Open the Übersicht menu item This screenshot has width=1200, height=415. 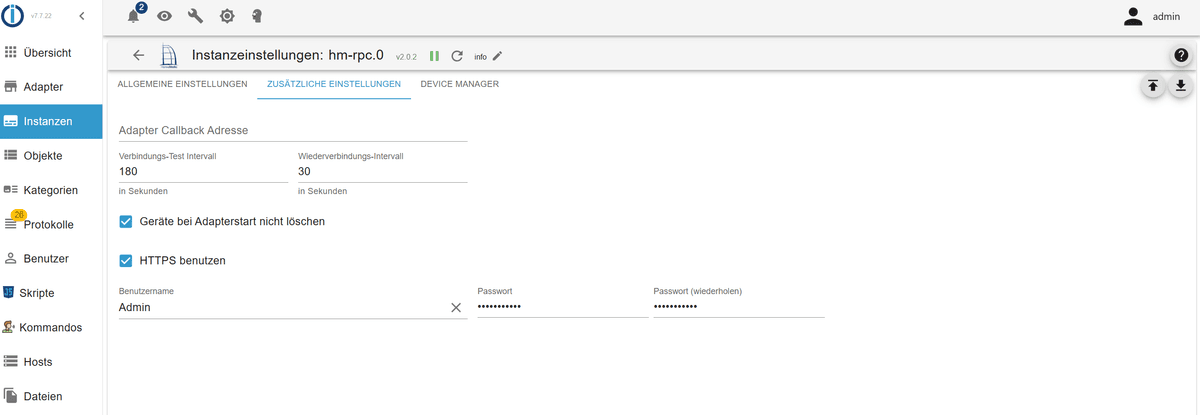51,52
